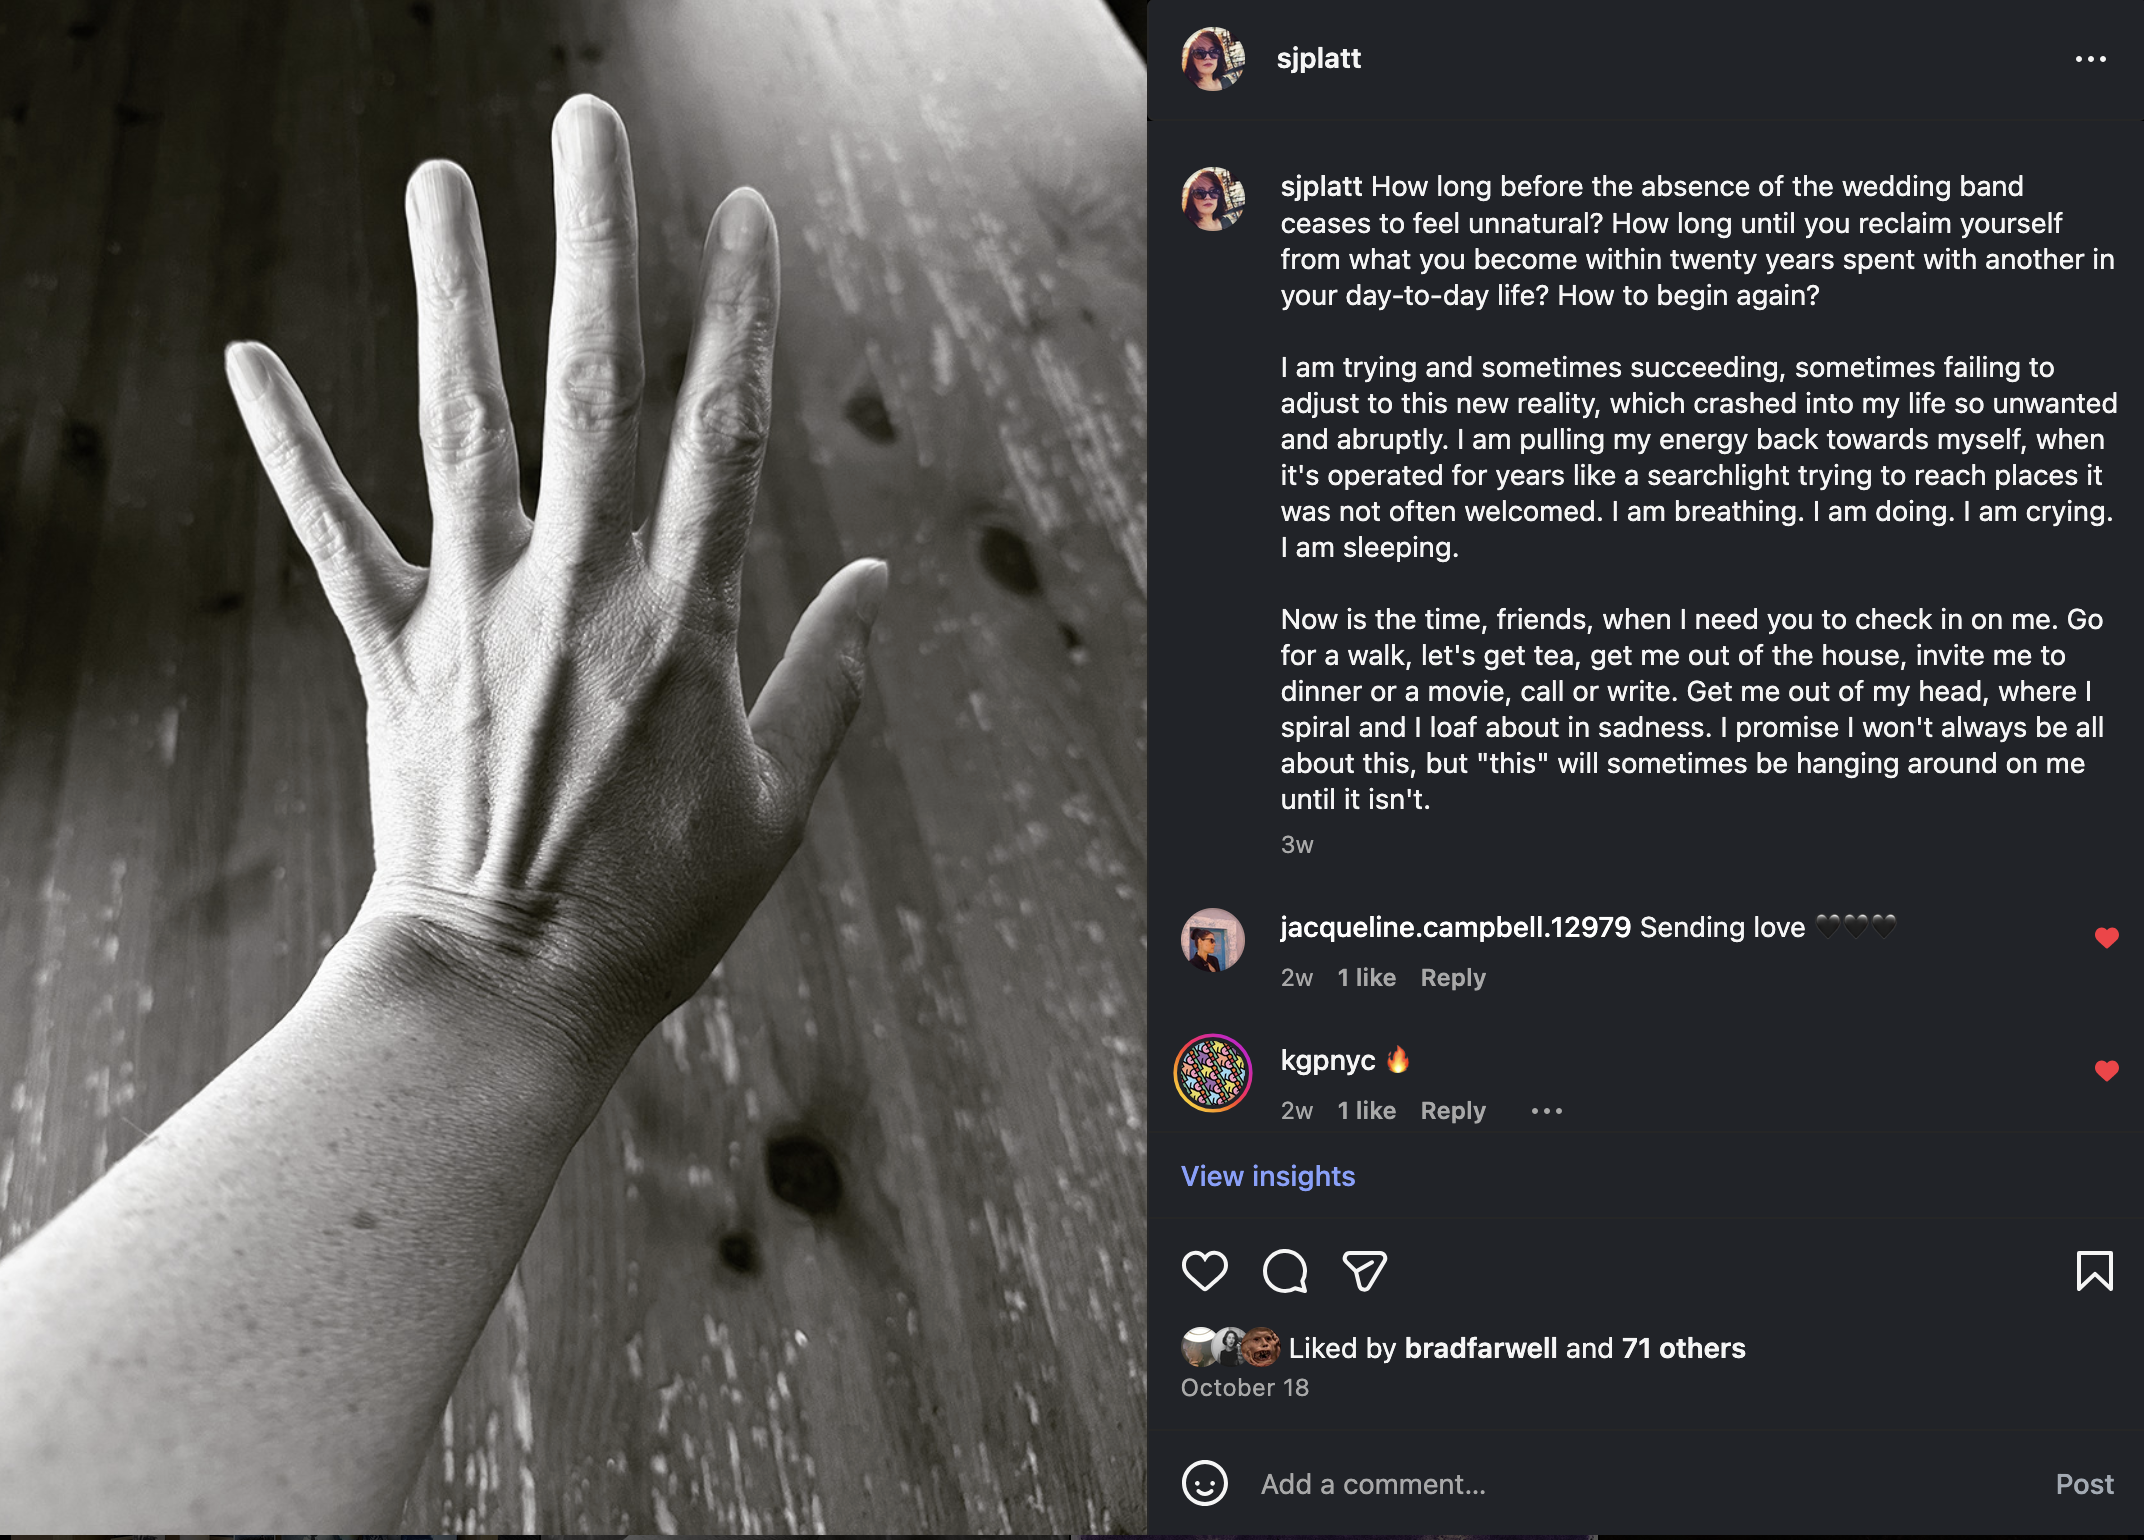Share the post with the paper plane icon
Screen dimensions: 2144x1540
1364,1271
